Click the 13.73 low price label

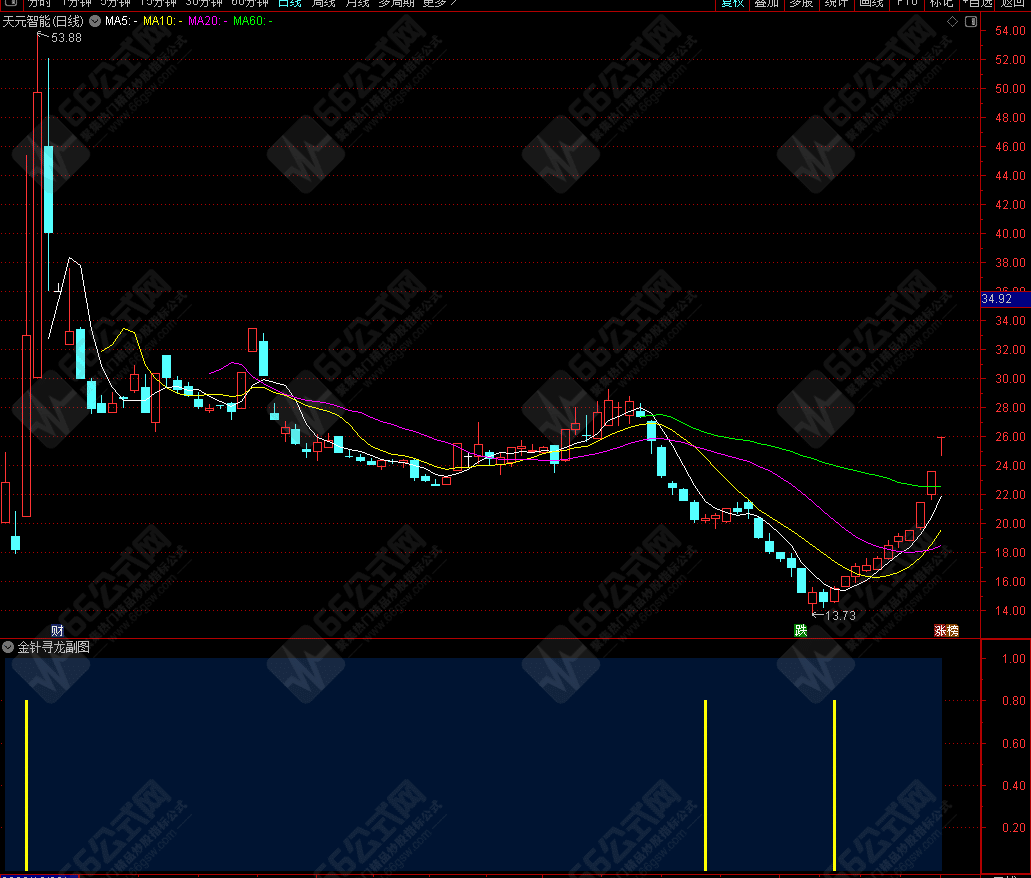(839, 616)
